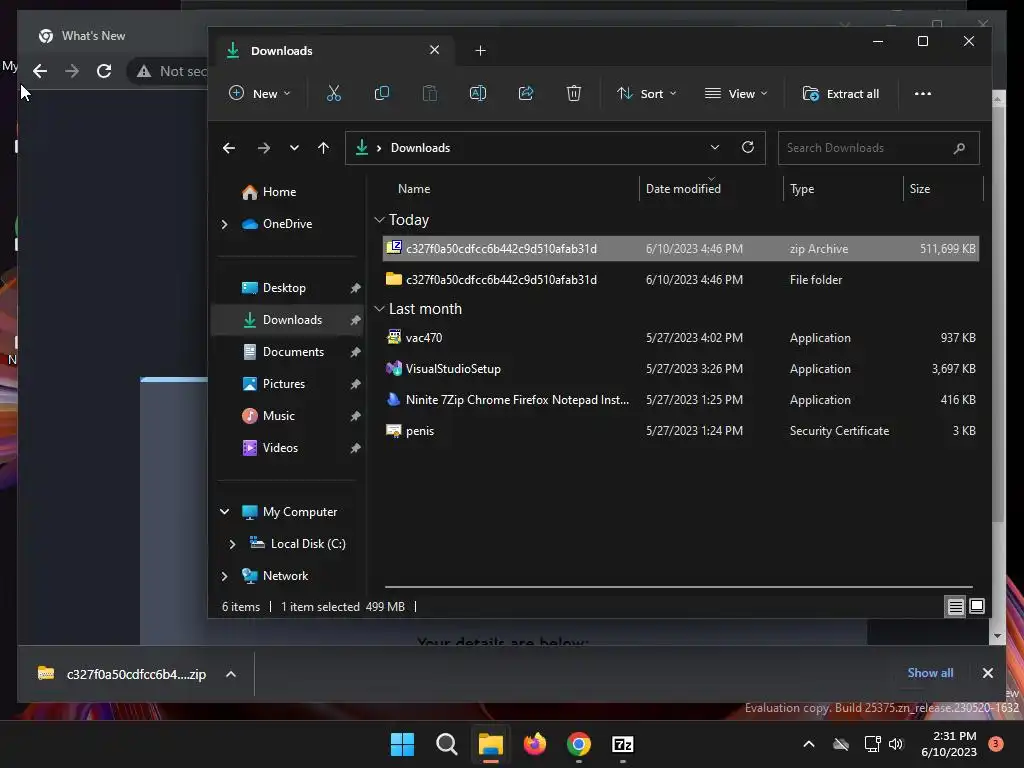Click Show all downloads link in Chrome

[930, 673]
